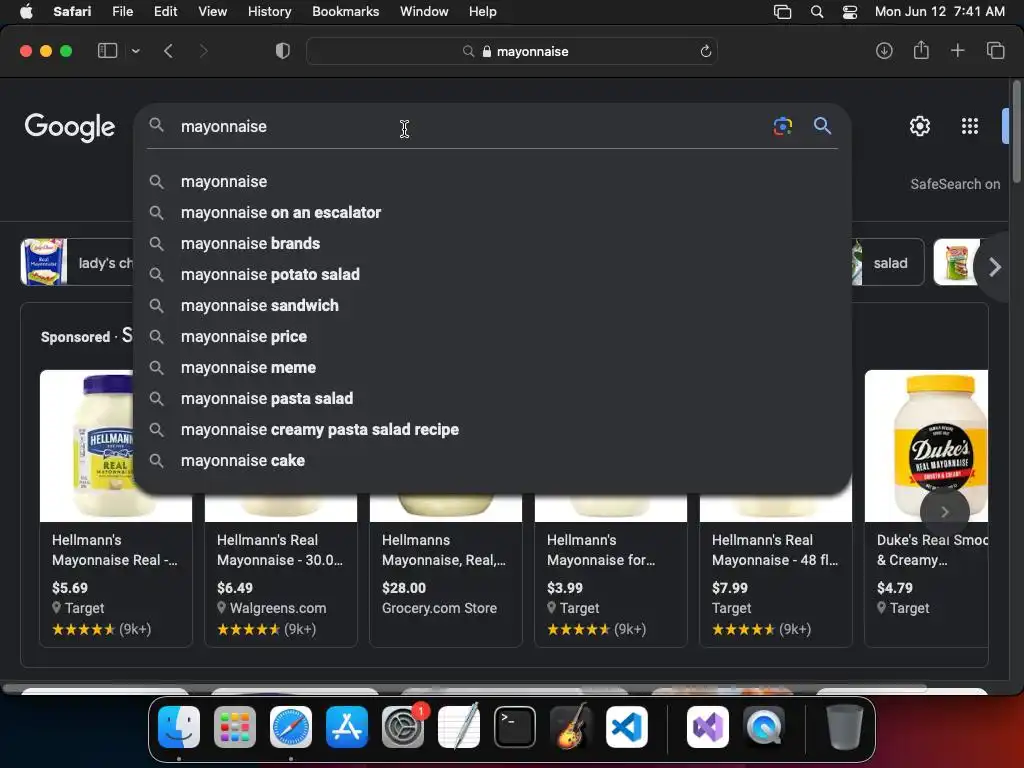The width and height of the screenshot is (1024, 768).
Task: Open Visual Studio Code from the Dock
Action: [627, 727]
